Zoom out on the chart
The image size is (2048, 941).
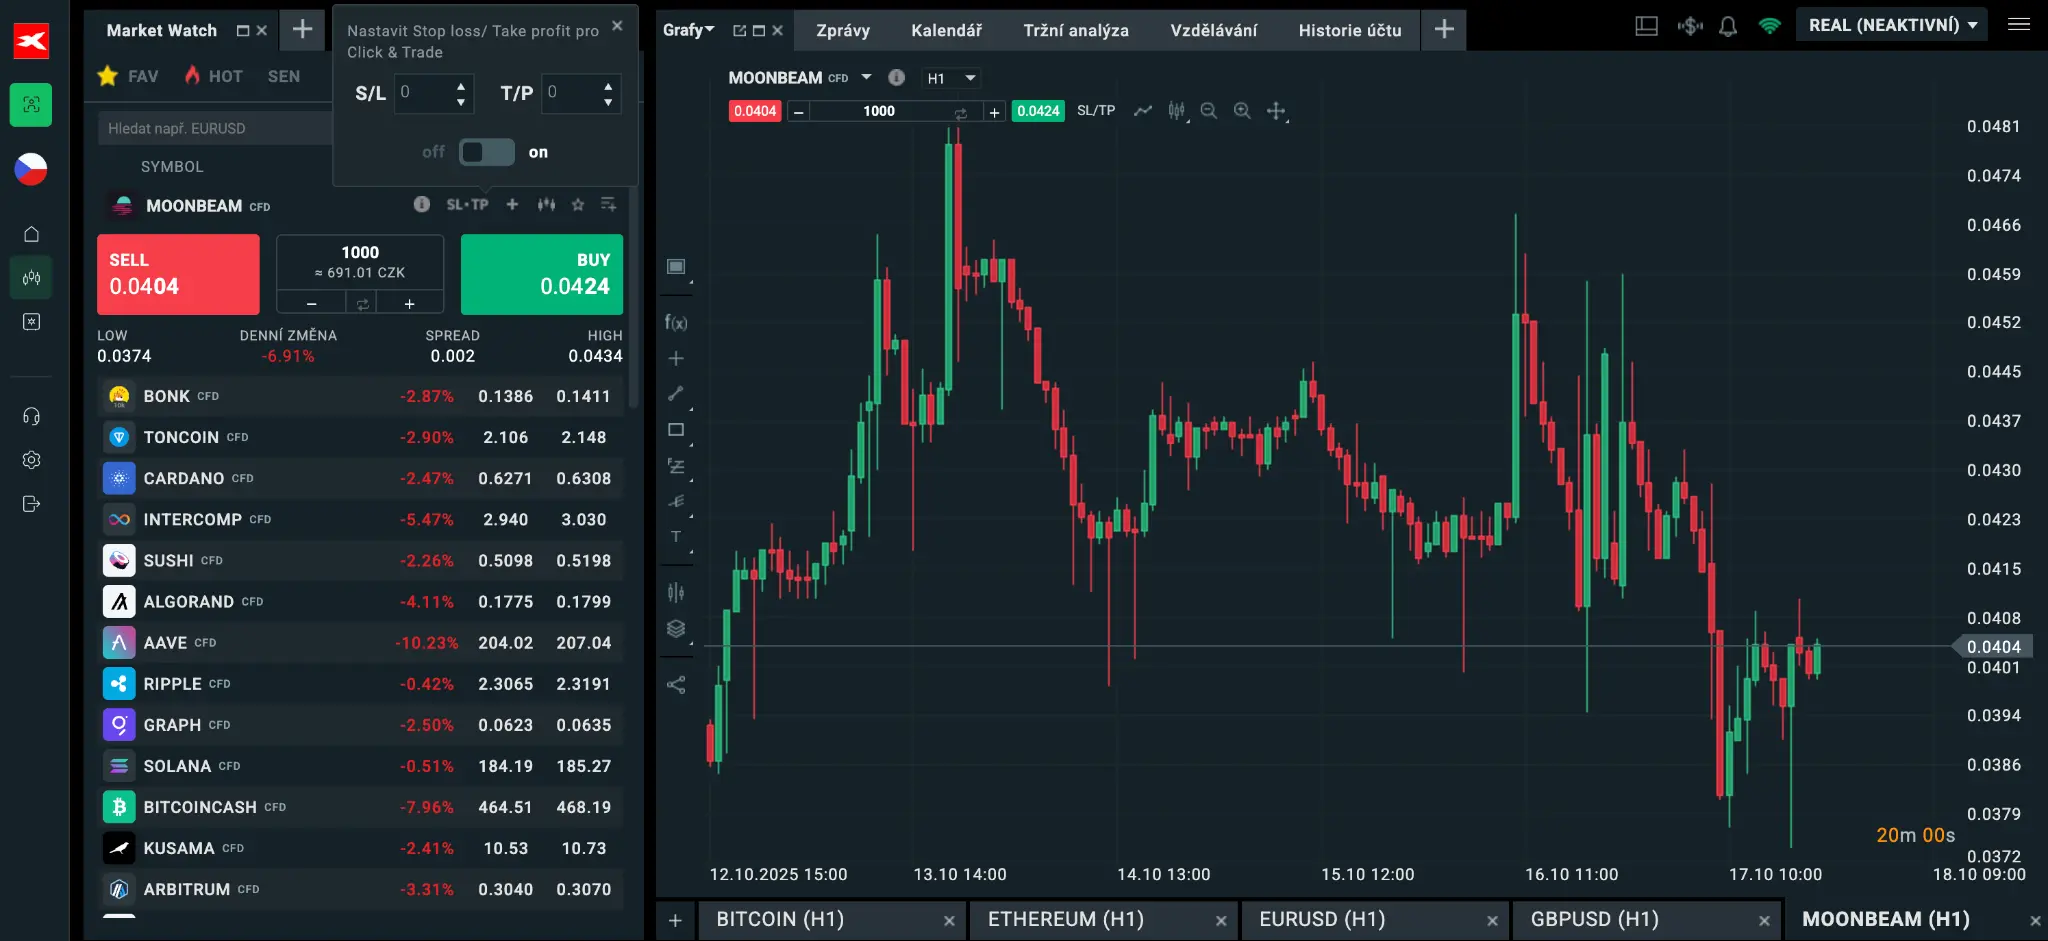[x=1209, y=111]
